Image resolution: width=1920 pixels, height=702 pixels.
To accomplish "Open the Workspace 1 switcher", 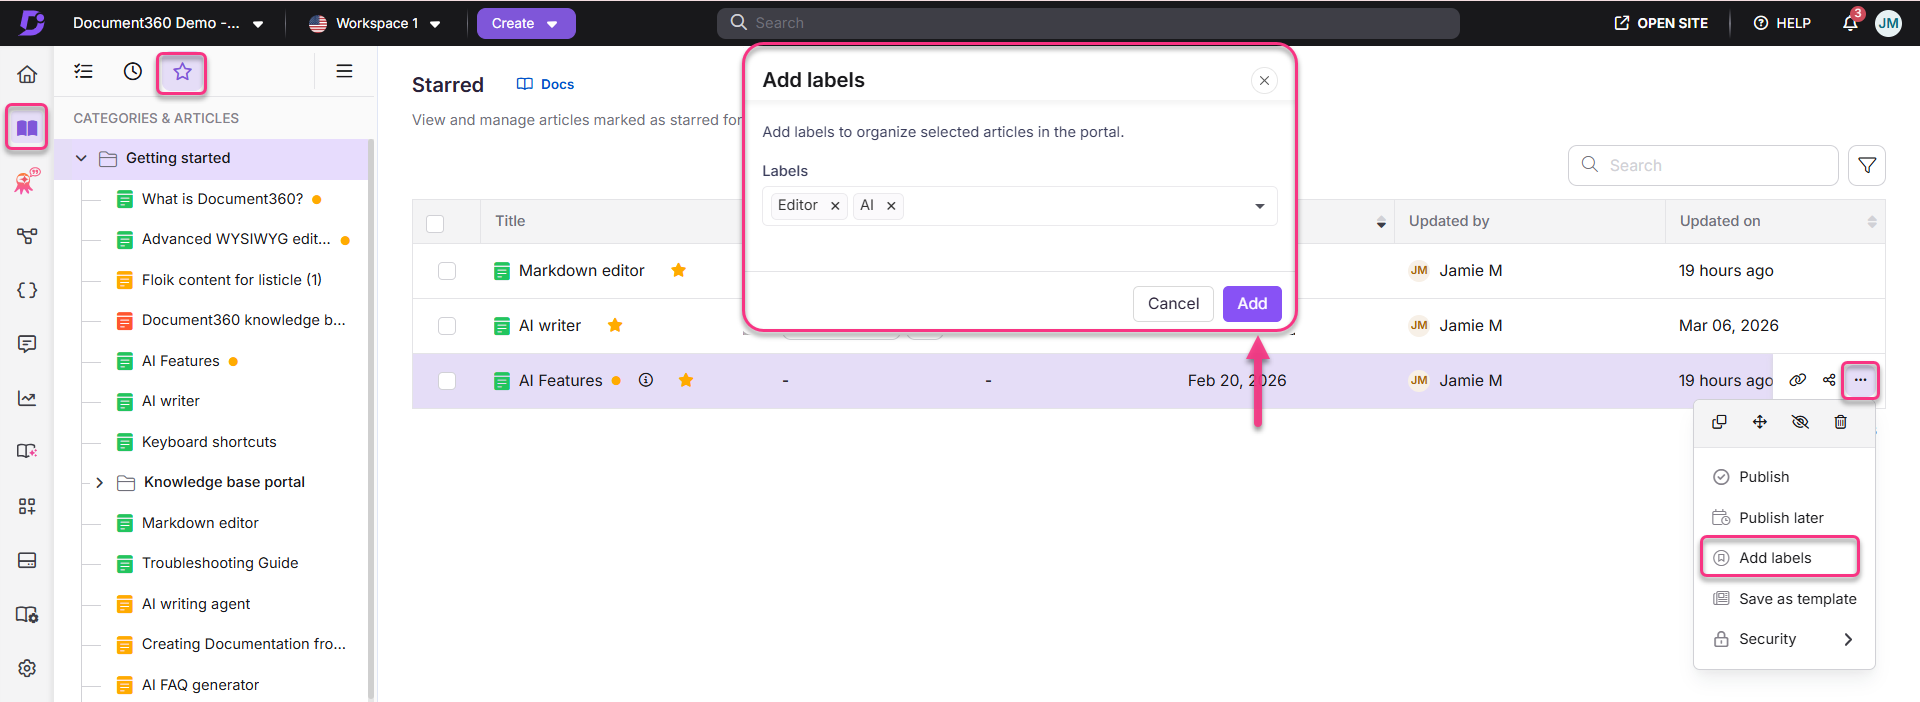I will 376,23.
